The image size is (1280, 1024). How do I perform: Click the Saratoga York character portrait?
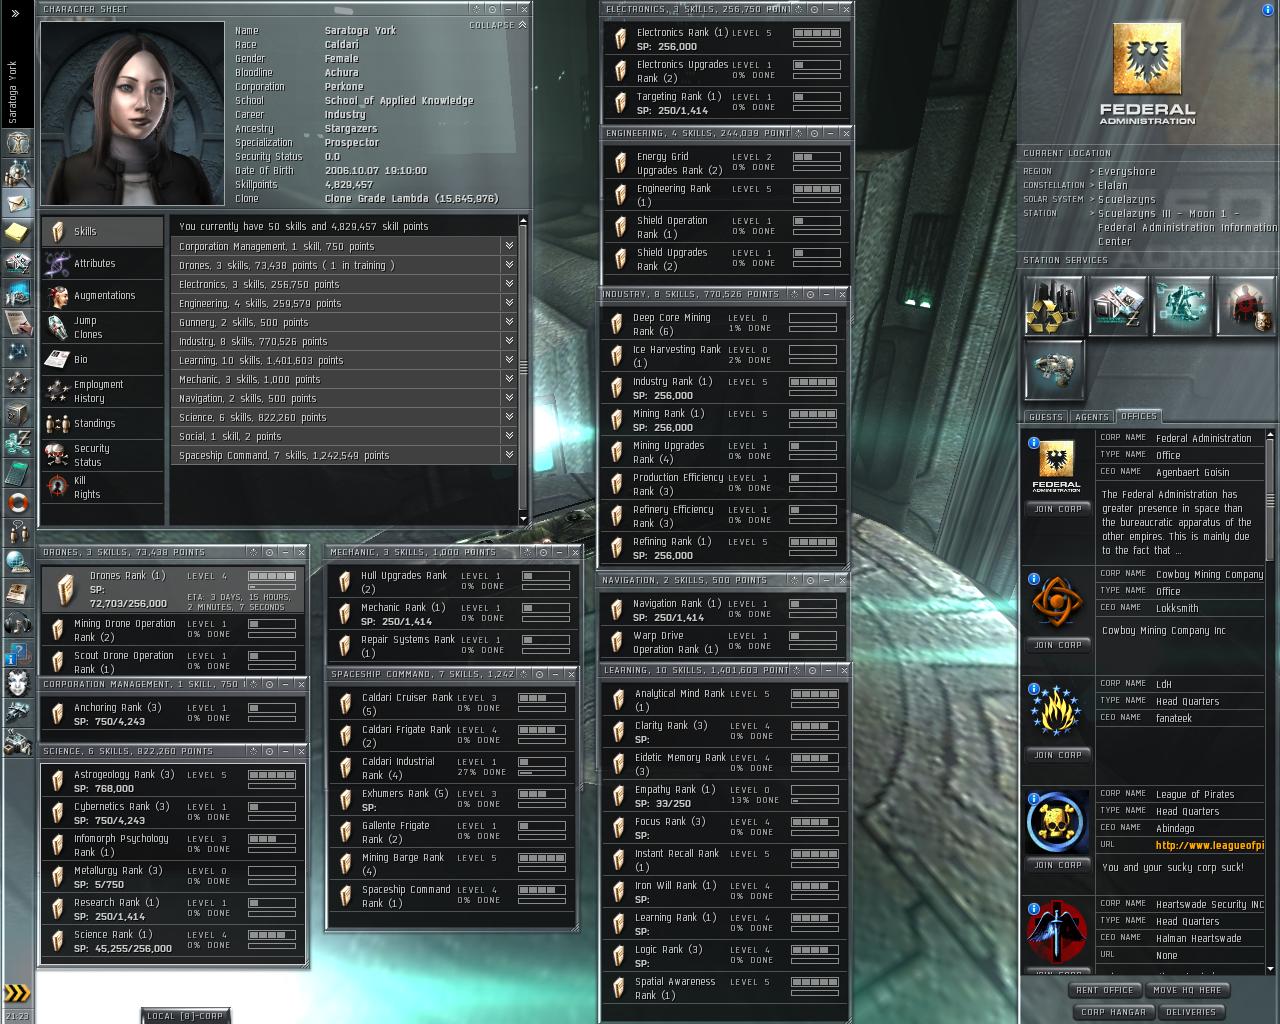(x=132, y=114)
